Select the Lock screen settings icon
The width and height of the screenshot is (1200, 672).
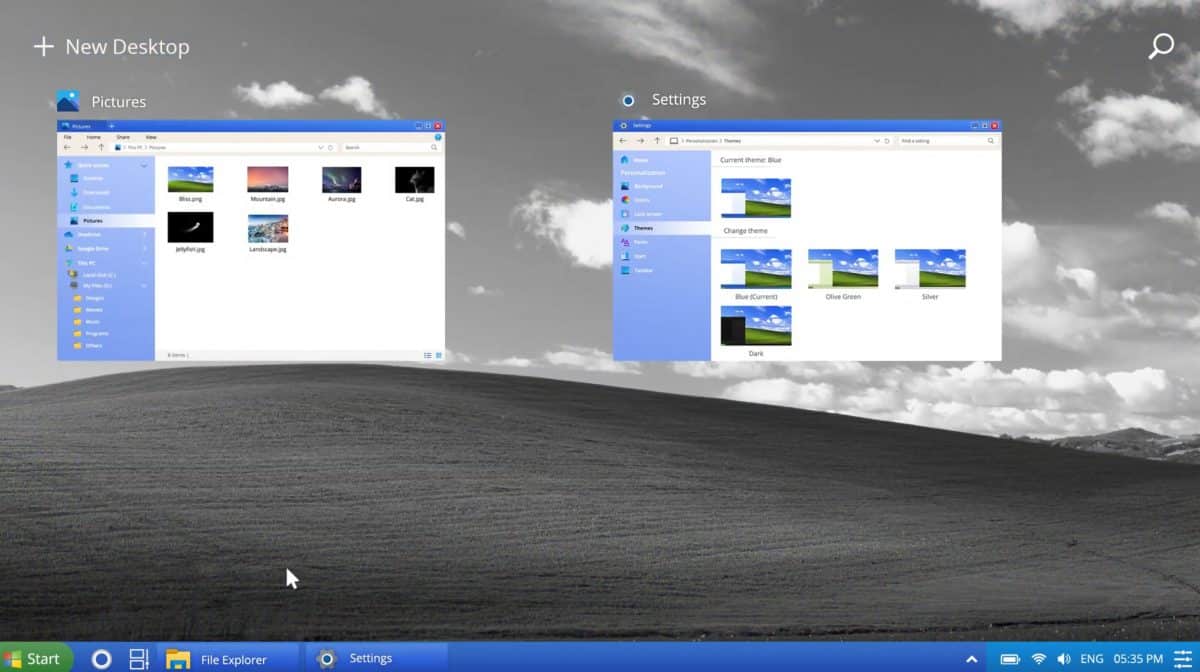tap(626, 213)
